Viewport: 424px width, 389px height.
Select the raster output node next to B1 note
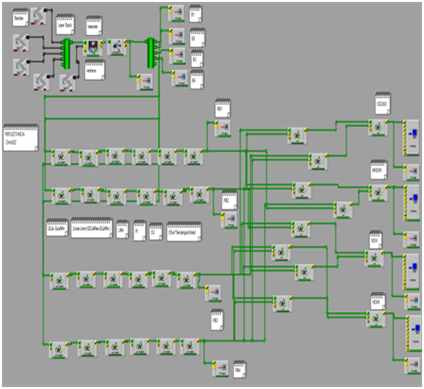tap(177, 13)
